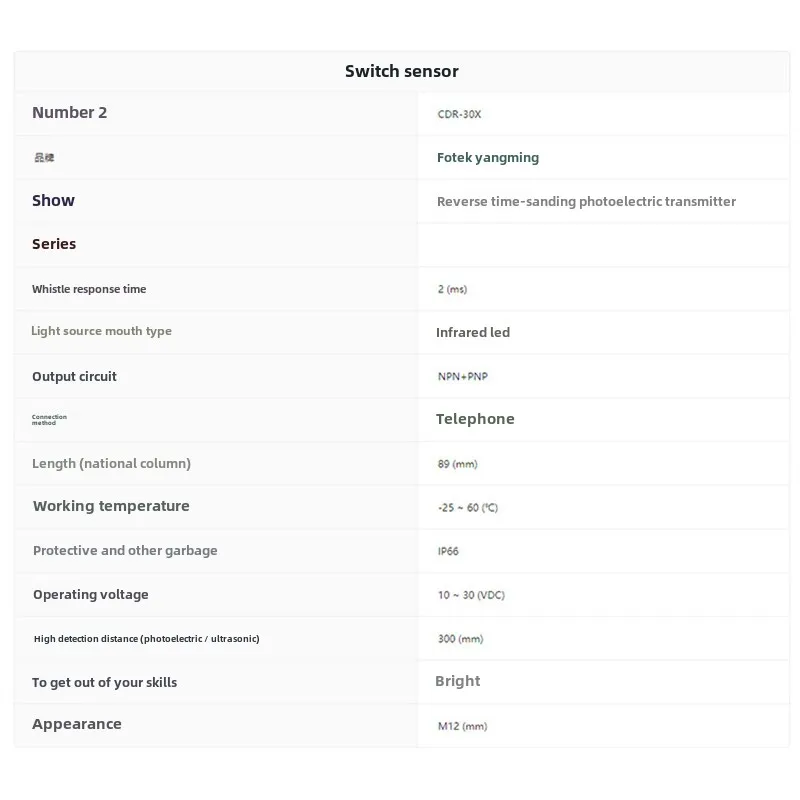Select the Series row label

(x=54, y=244)
